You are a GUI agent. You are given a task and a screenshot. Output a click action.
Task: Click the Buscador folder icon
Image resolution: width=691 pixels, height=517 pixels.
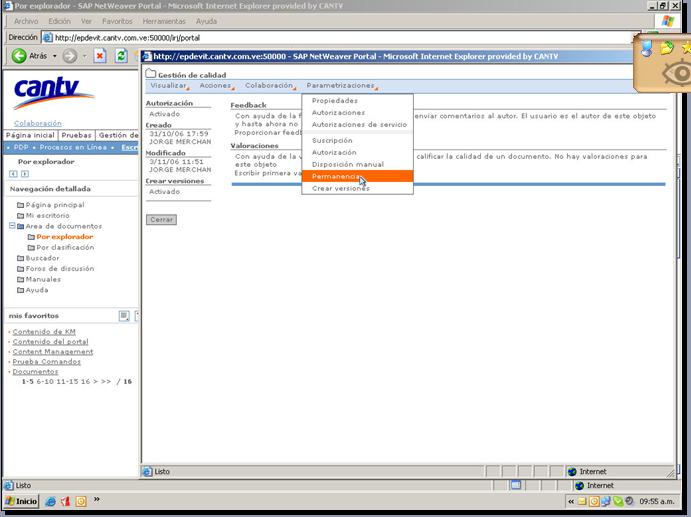[x=20, y=258]
